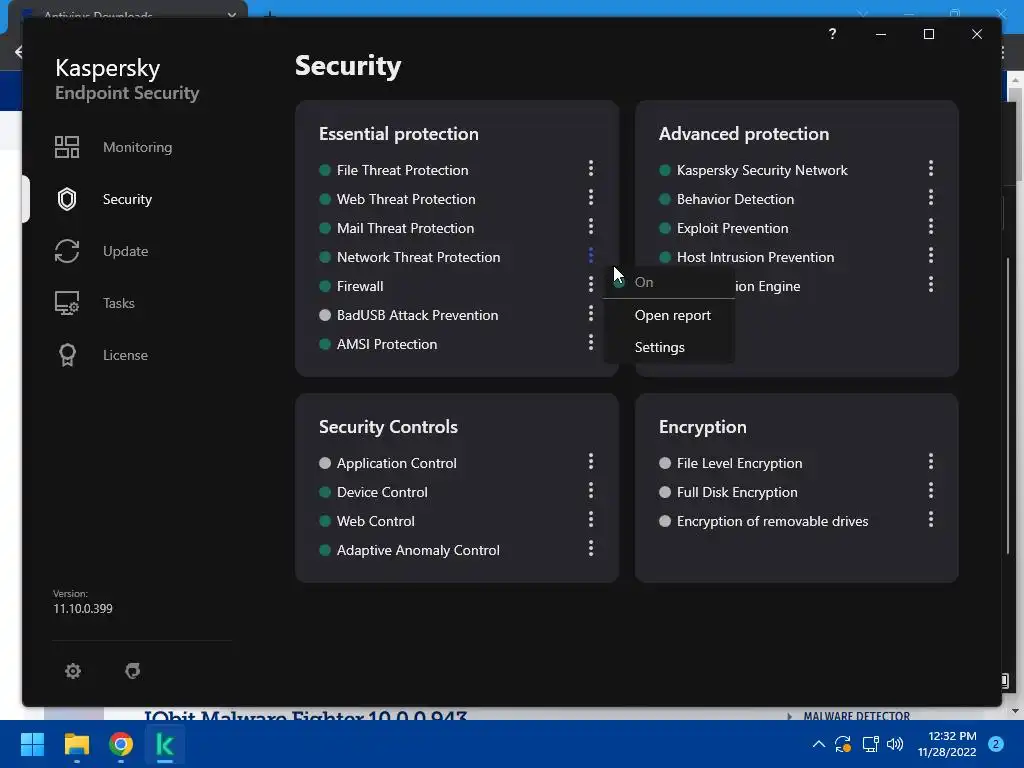This screenshot has height=768, width=1024.
Task: Open Encryption of removable drives three-dot menu
Action: tap(931, 519)
